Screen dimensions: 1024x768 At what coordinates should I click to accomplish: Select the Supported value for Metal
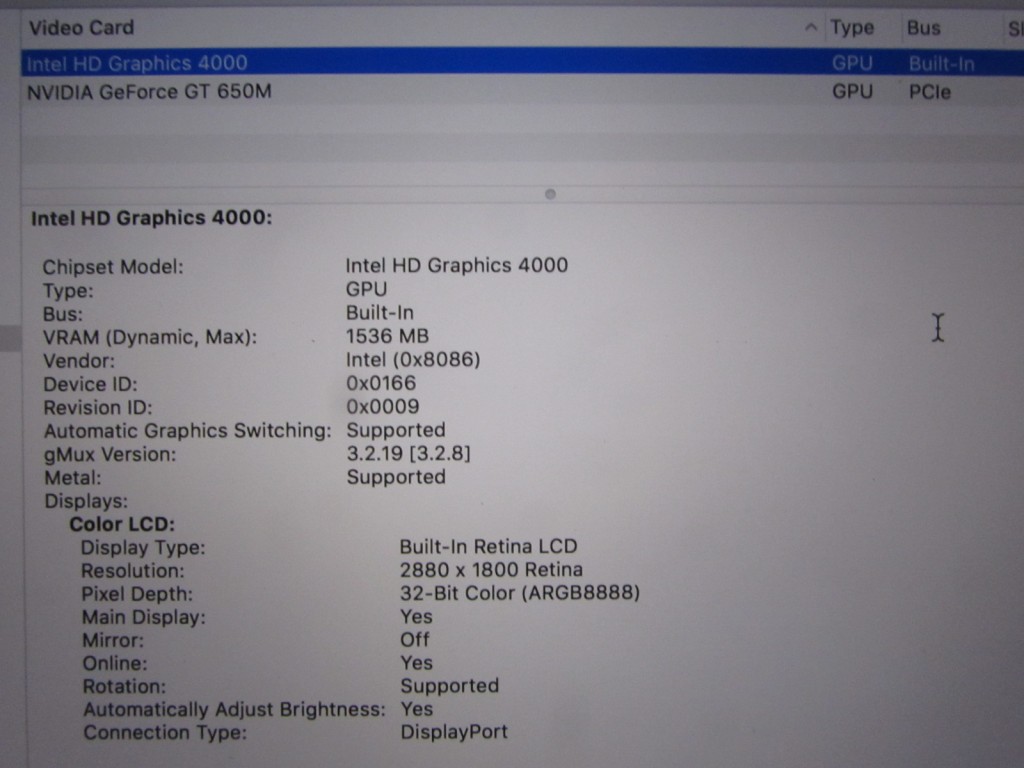pos(396,477)
